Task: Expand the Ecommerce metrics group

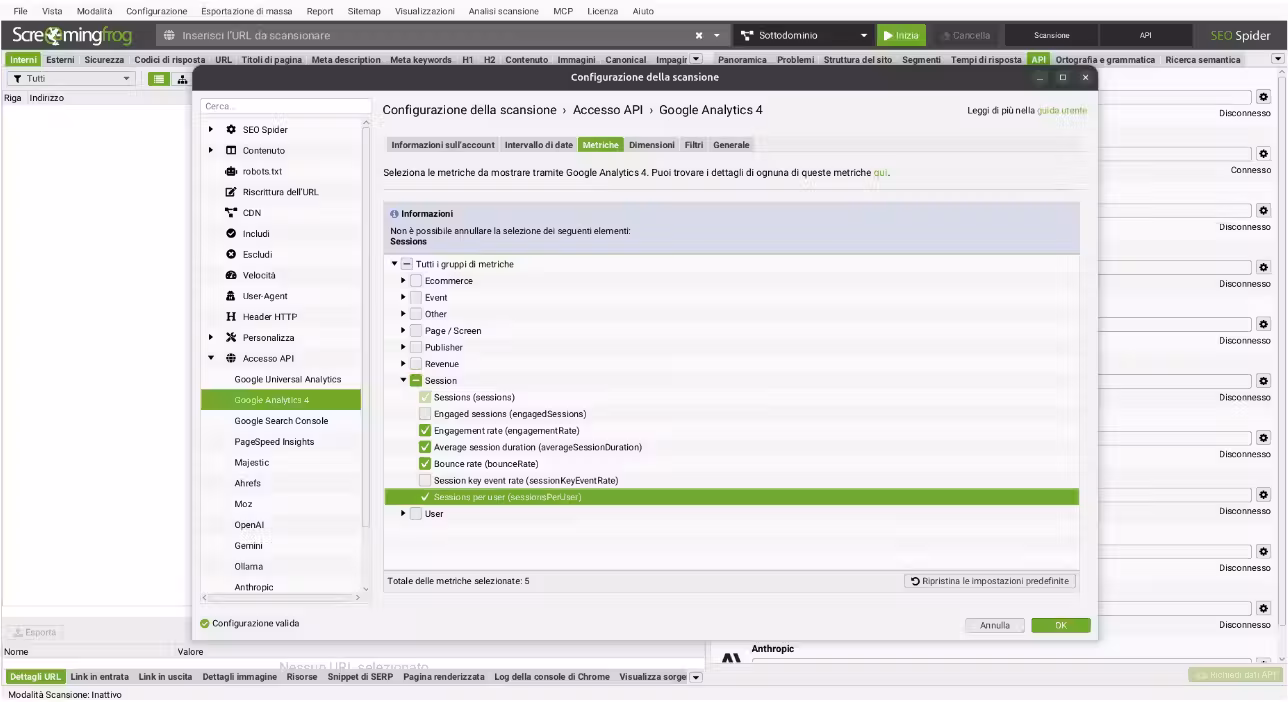Action: click(404, 281)
